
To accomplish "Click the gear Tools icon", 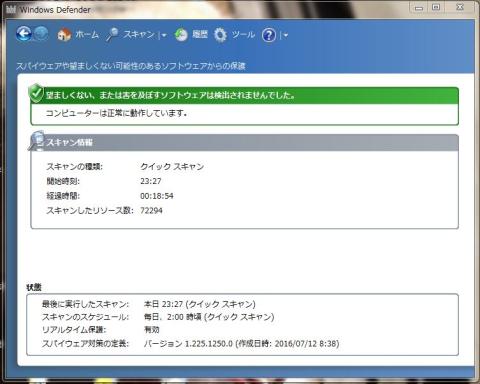I will click(220, 35).
